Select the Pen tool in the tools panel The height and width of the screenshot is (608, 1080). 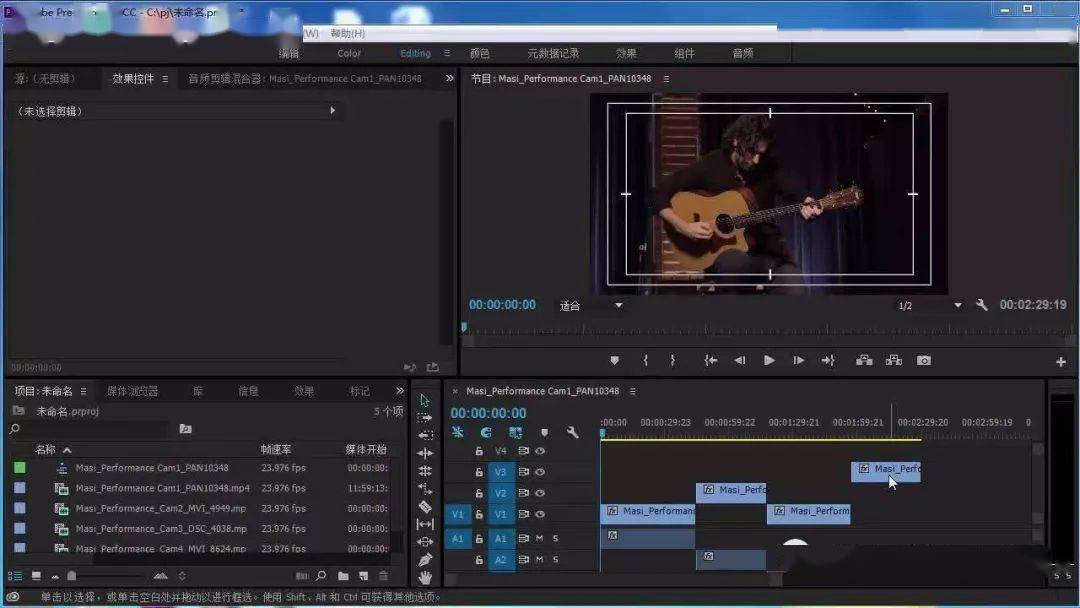(425, 560)
